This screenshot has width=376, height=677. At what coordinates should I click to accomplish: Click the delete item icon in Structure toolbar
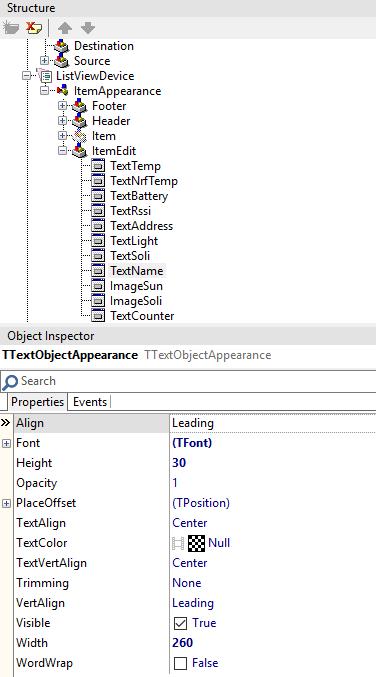(x=33, y=28)
